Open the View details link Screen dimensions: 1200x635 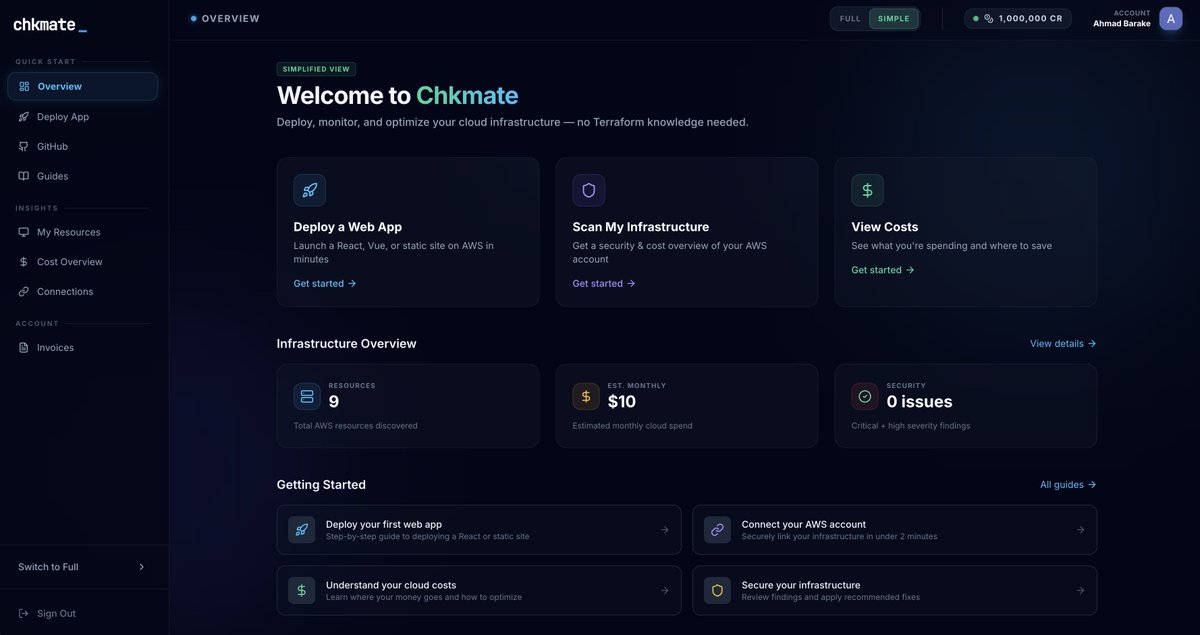coord(1063,343)
